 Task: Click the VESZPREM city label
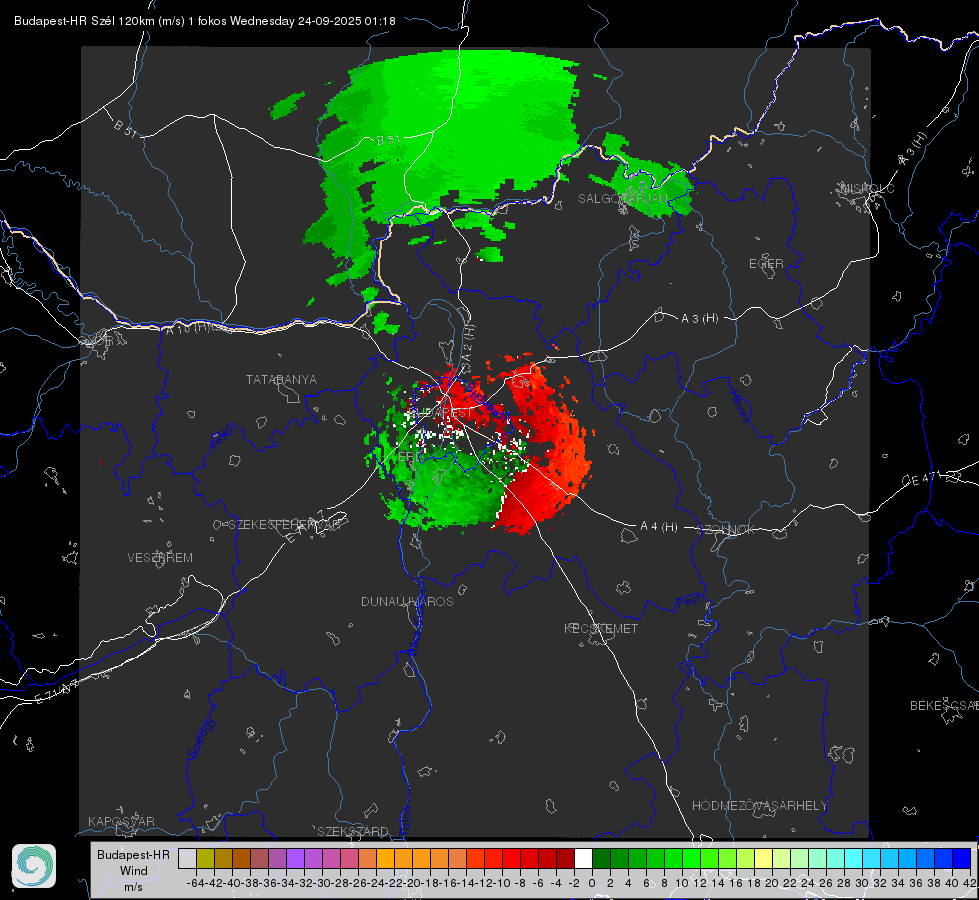point(160,558)
